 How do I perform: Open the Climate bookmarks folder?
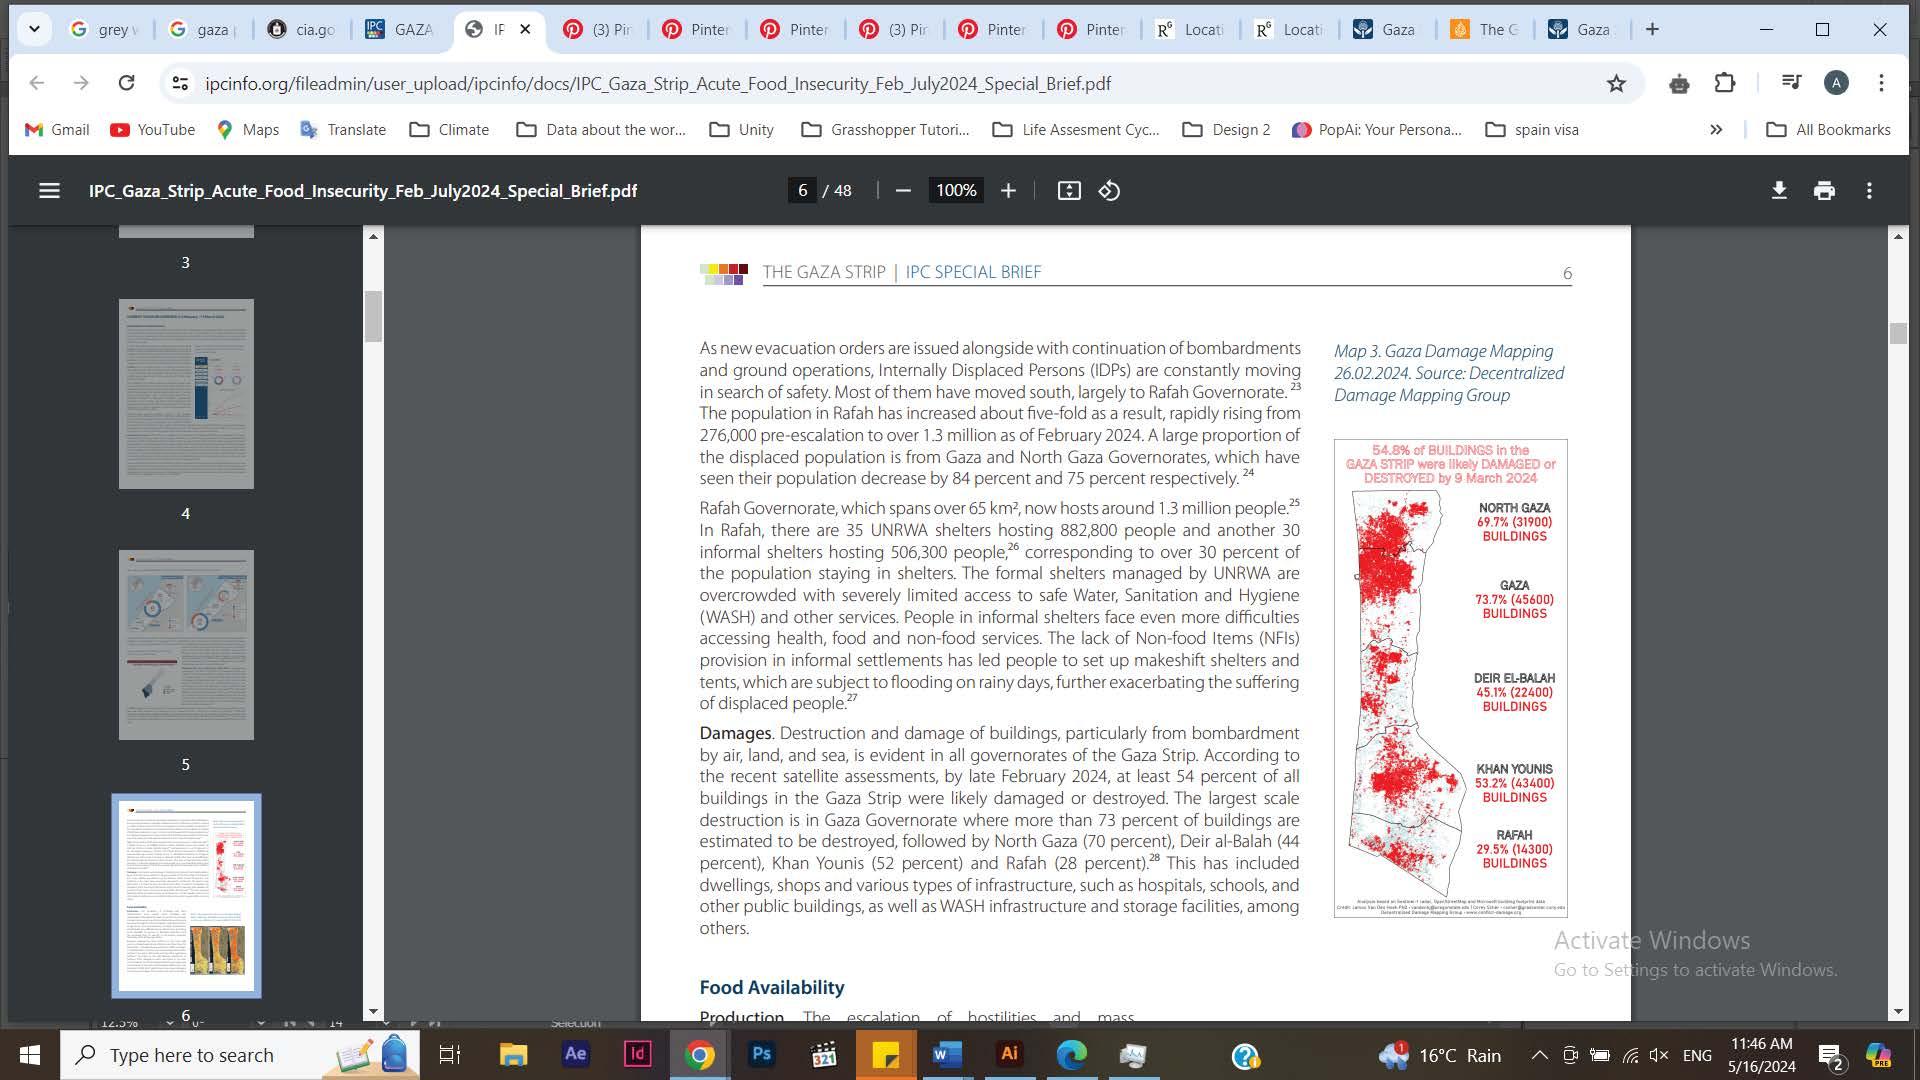(449, 130)
